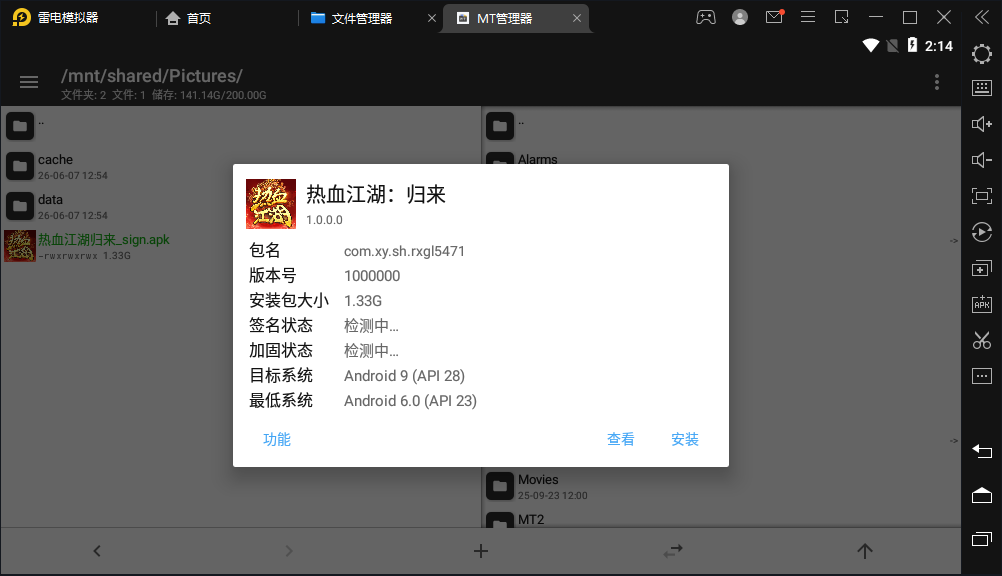Viewport: 1002px width, 576px height.
Task: Open more tools ellipsis icon in sidebar
Action: [x=982, y=376]
